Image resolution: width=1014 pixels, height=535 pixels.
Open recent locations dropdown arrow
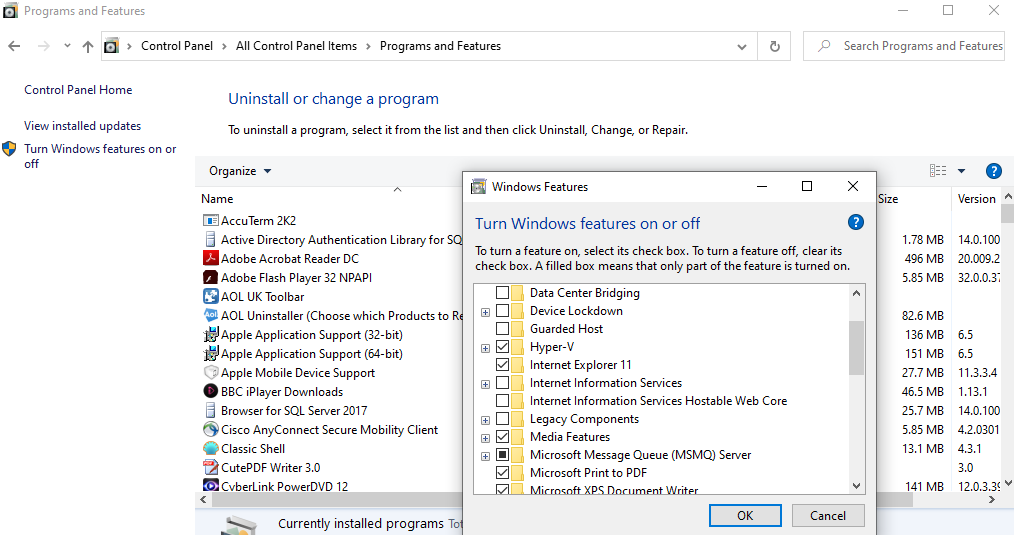67,46
